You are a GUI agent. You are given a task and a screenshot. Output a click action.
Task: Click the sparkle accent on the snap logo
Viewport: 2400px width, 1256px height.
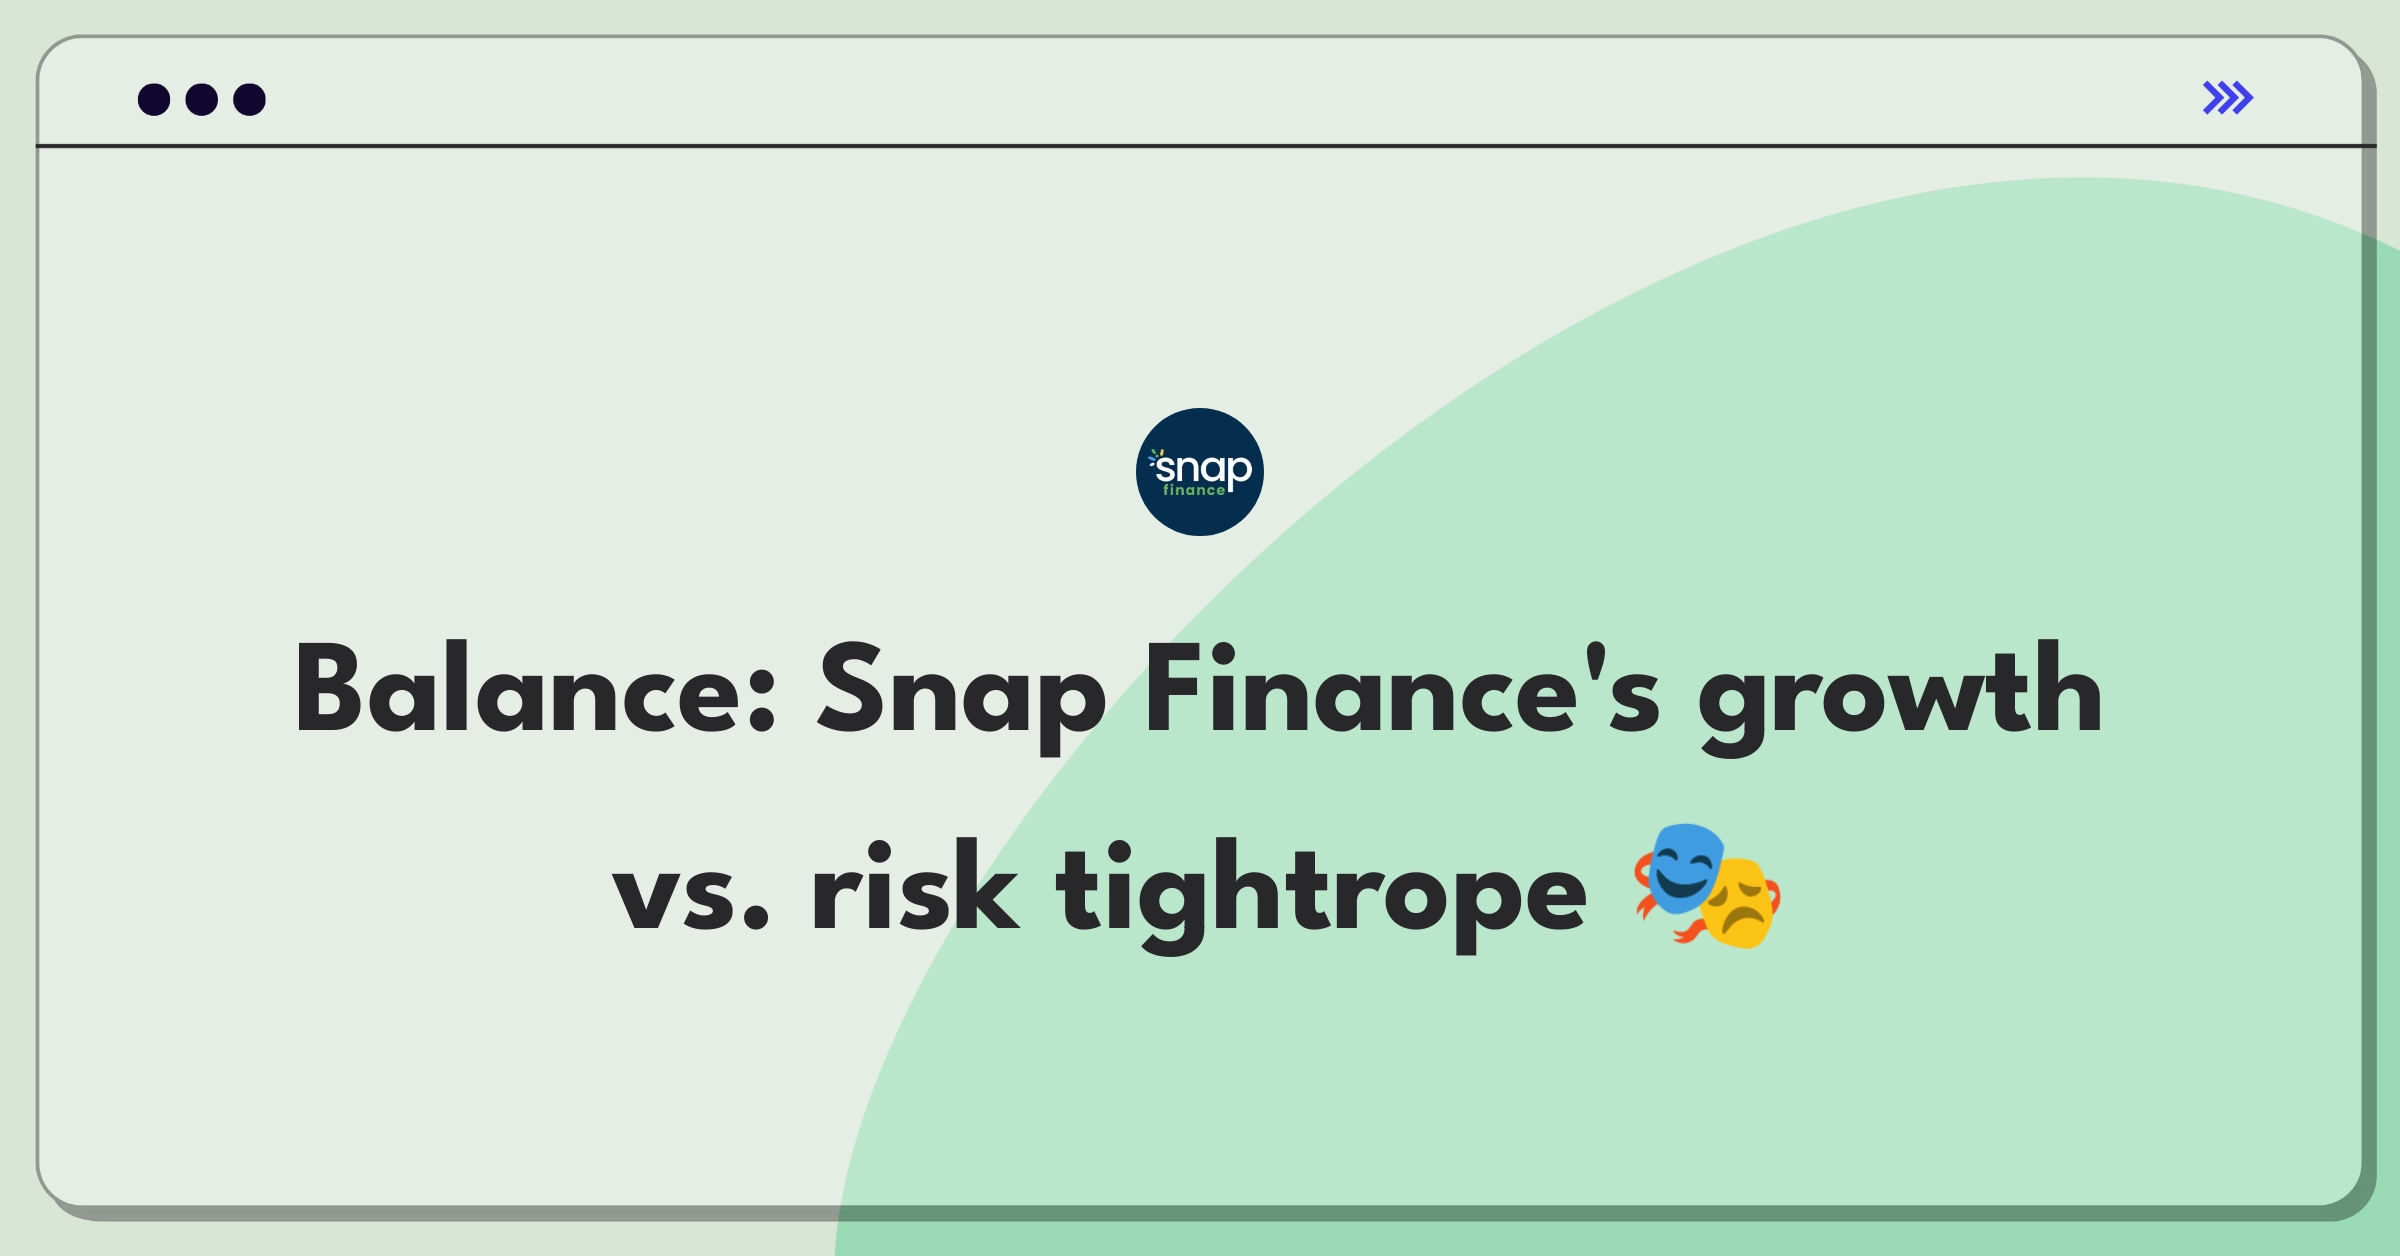pyautogui.click(x=1156, y=457)
